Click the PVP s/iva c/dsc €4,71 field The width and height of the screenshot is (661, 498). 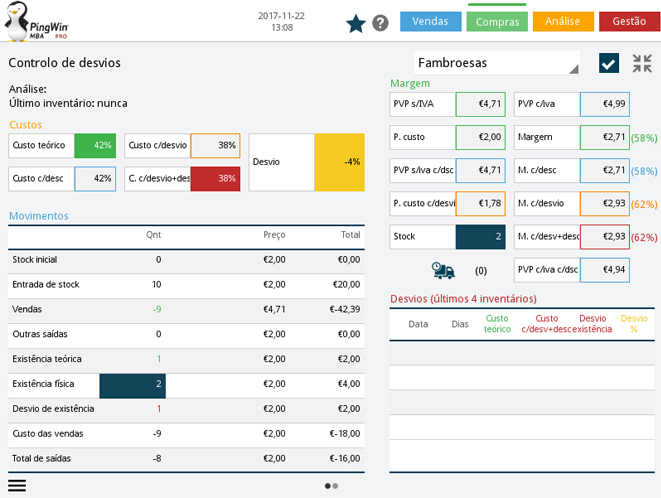point(480,170)
